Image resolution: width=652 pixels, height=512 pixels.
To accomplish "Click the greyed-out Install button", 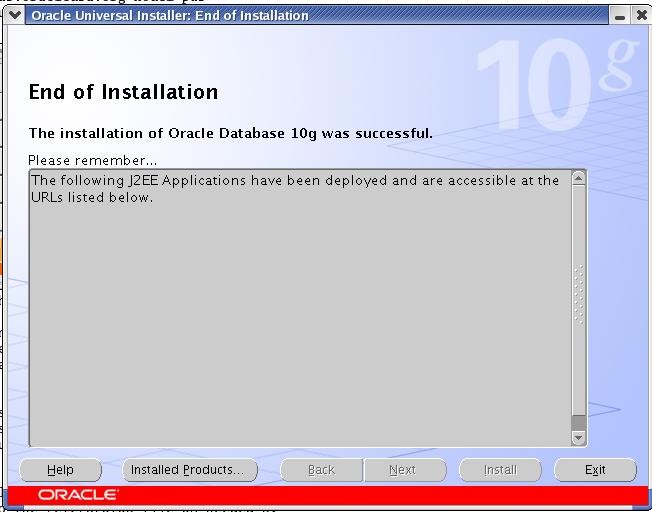I will point(500,470).
